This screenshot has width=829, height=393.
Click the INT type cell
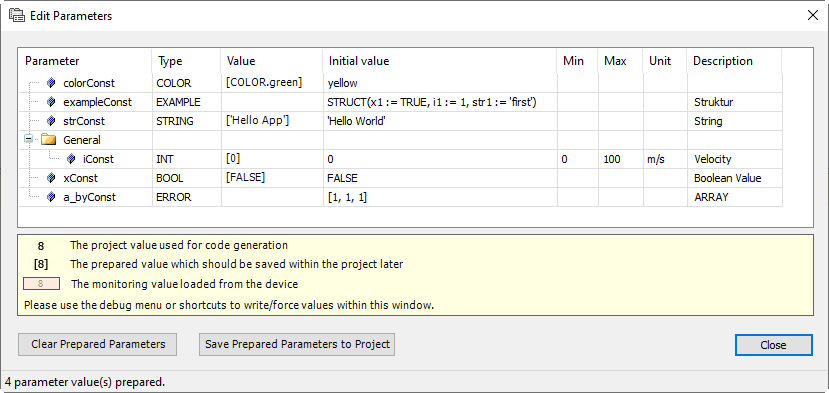click(187, 159)
